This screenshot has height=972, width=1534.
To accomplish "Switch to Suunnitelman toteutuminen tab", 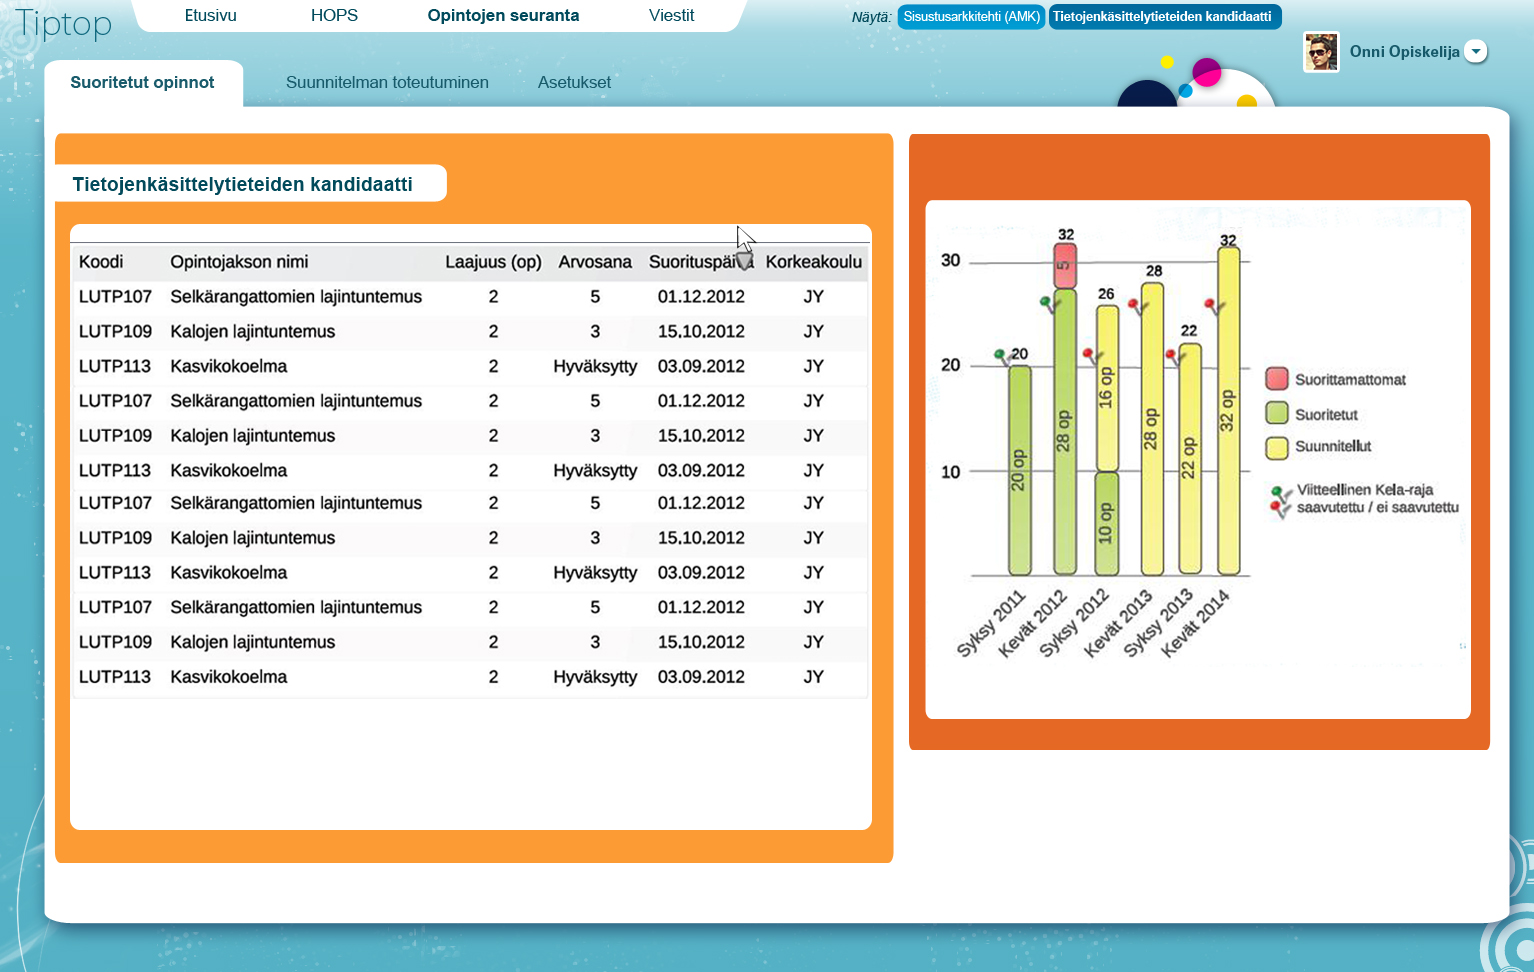I will tap(387, 83).
